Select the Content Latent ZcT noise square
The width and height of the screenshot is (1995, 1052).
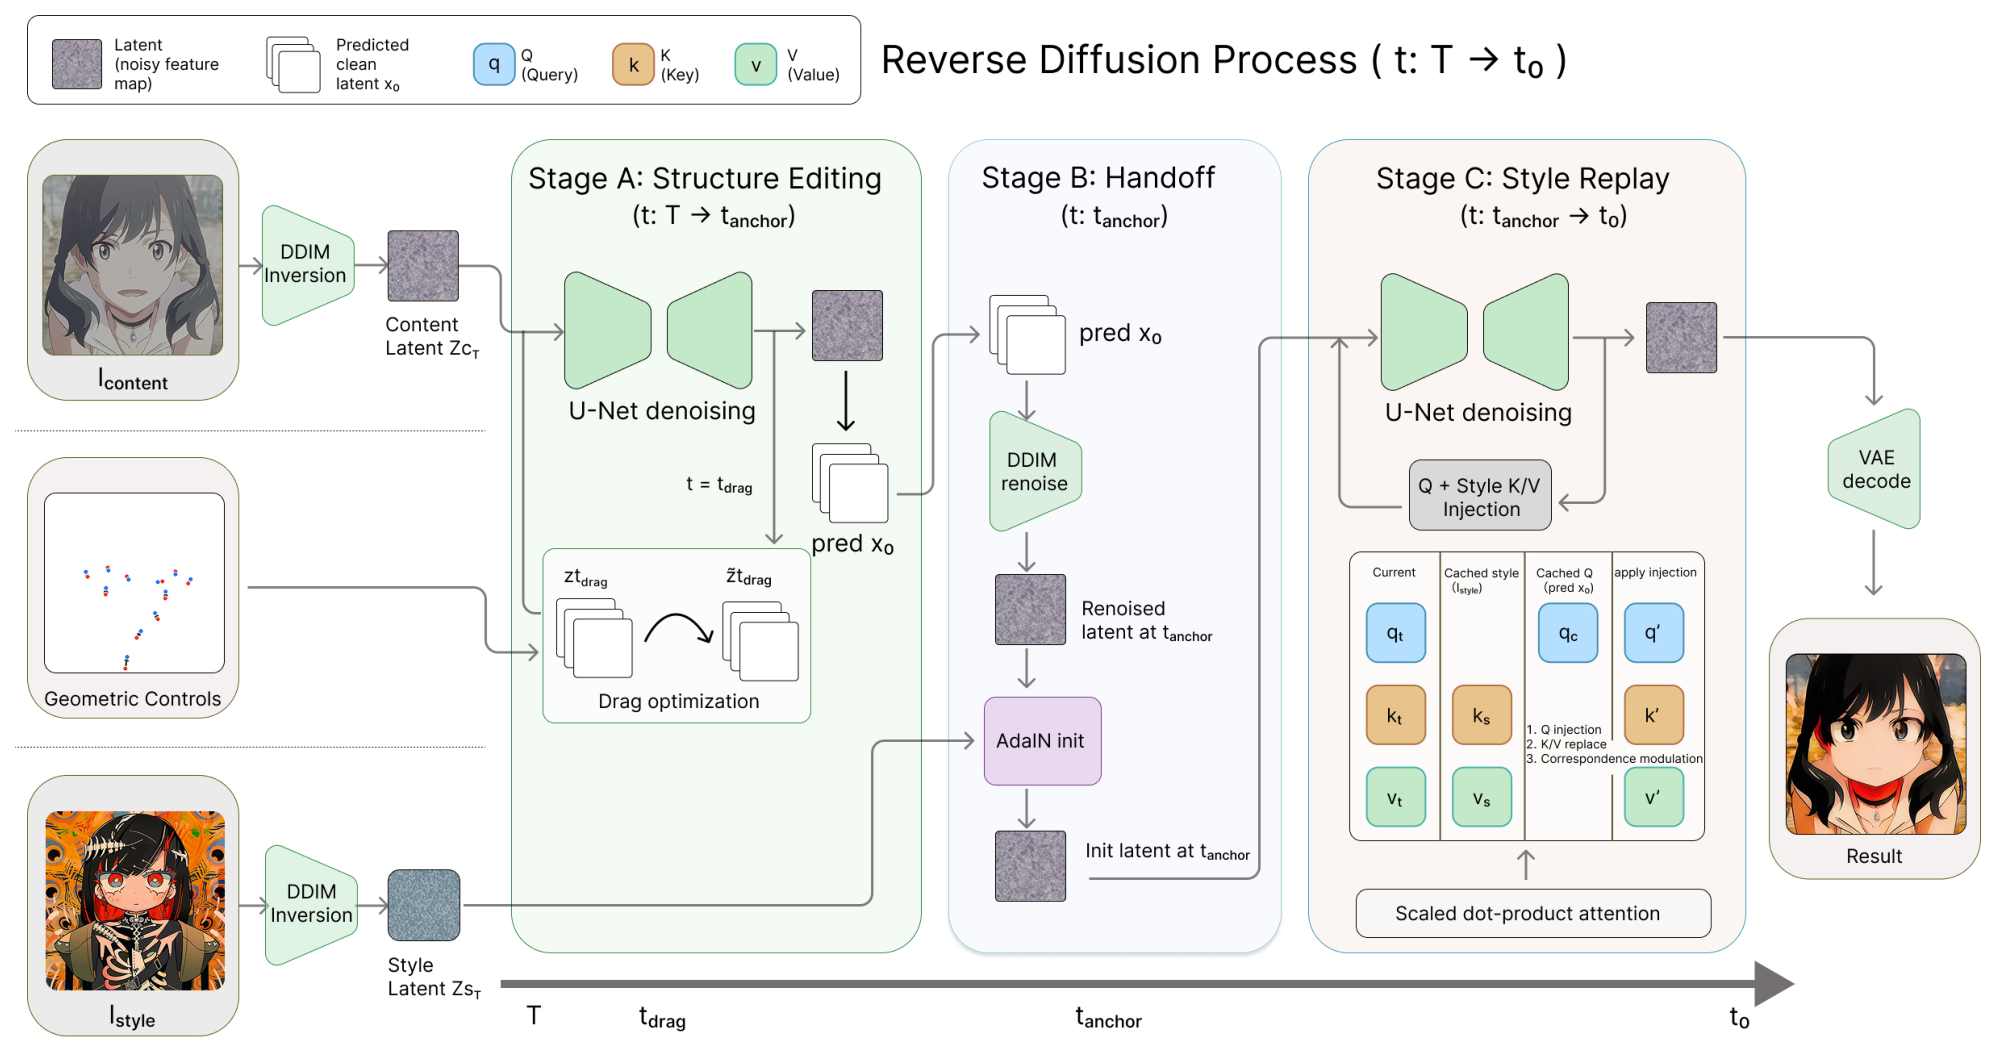(x=423, y=266)
